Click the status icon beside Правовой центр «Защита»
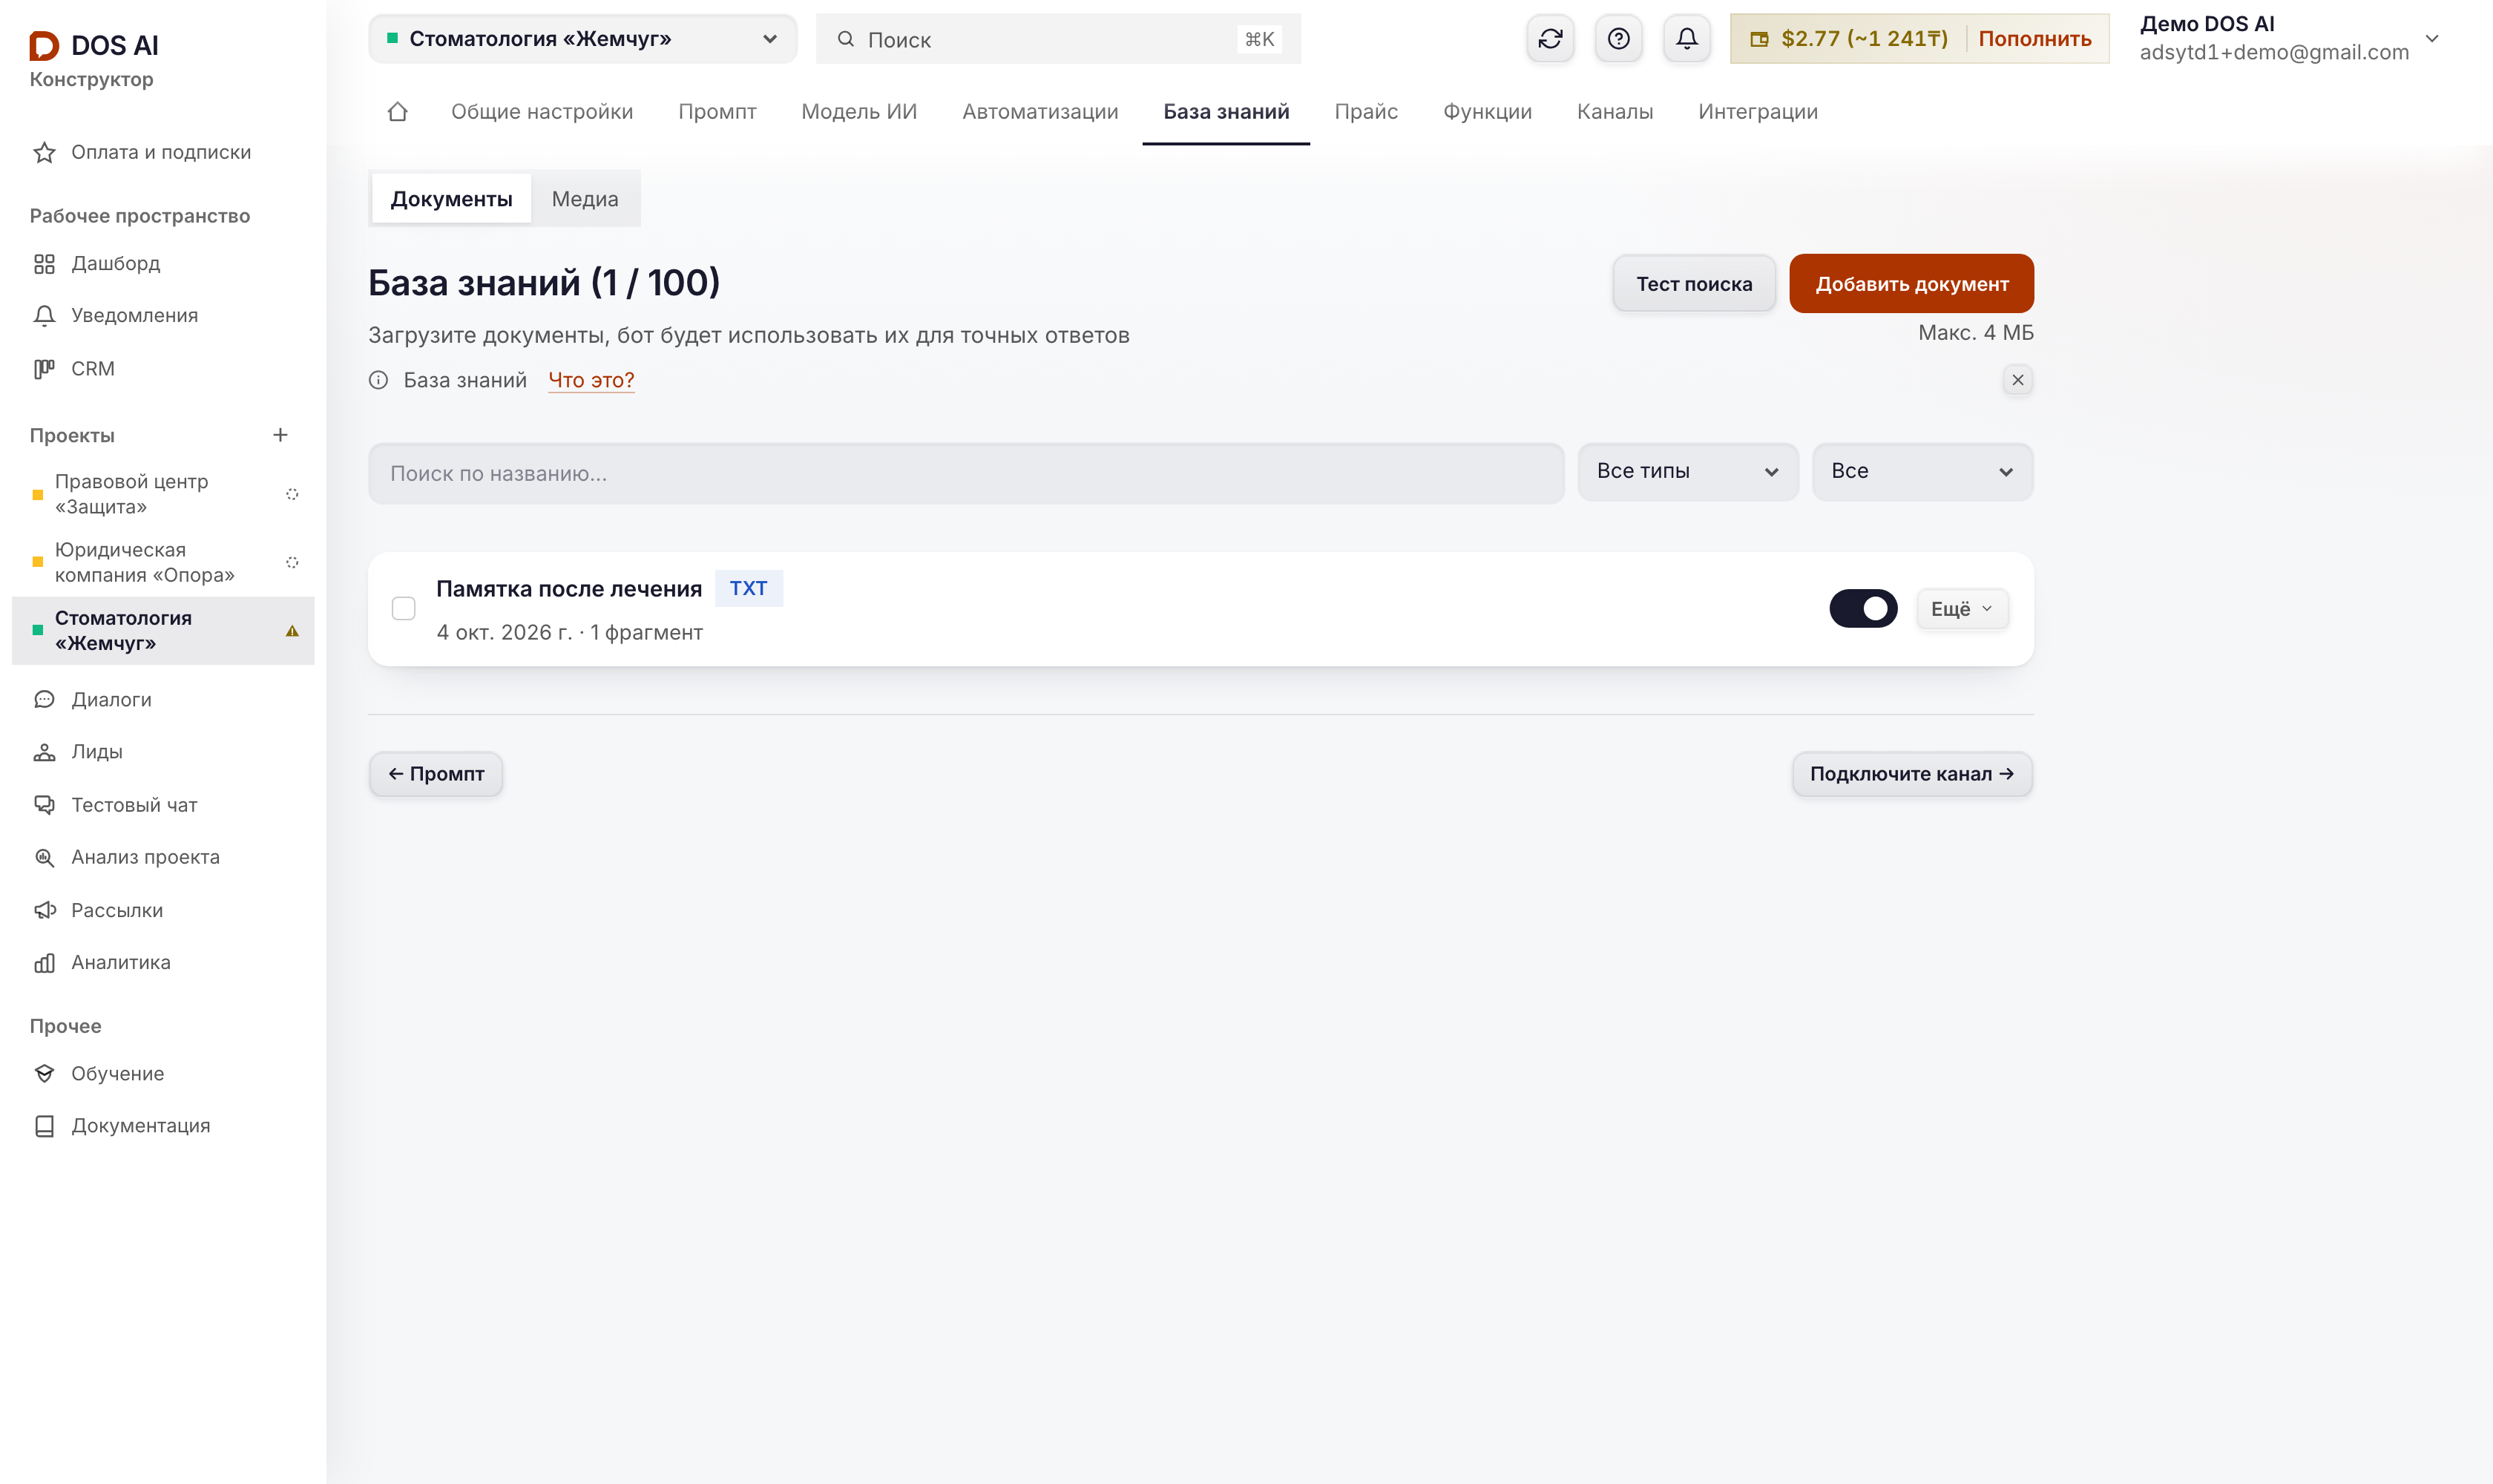This screenshot has height=1484, width=2493. click(292, 494)
